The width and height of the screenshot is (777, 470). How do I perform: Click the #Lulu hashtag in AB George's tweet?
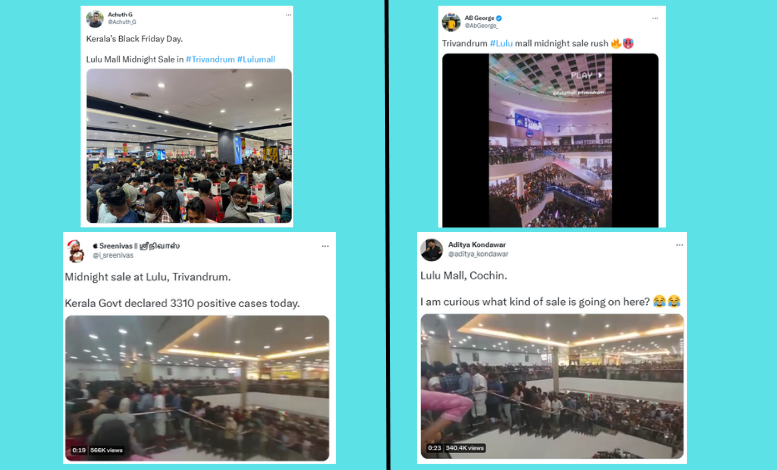(501, 44)
